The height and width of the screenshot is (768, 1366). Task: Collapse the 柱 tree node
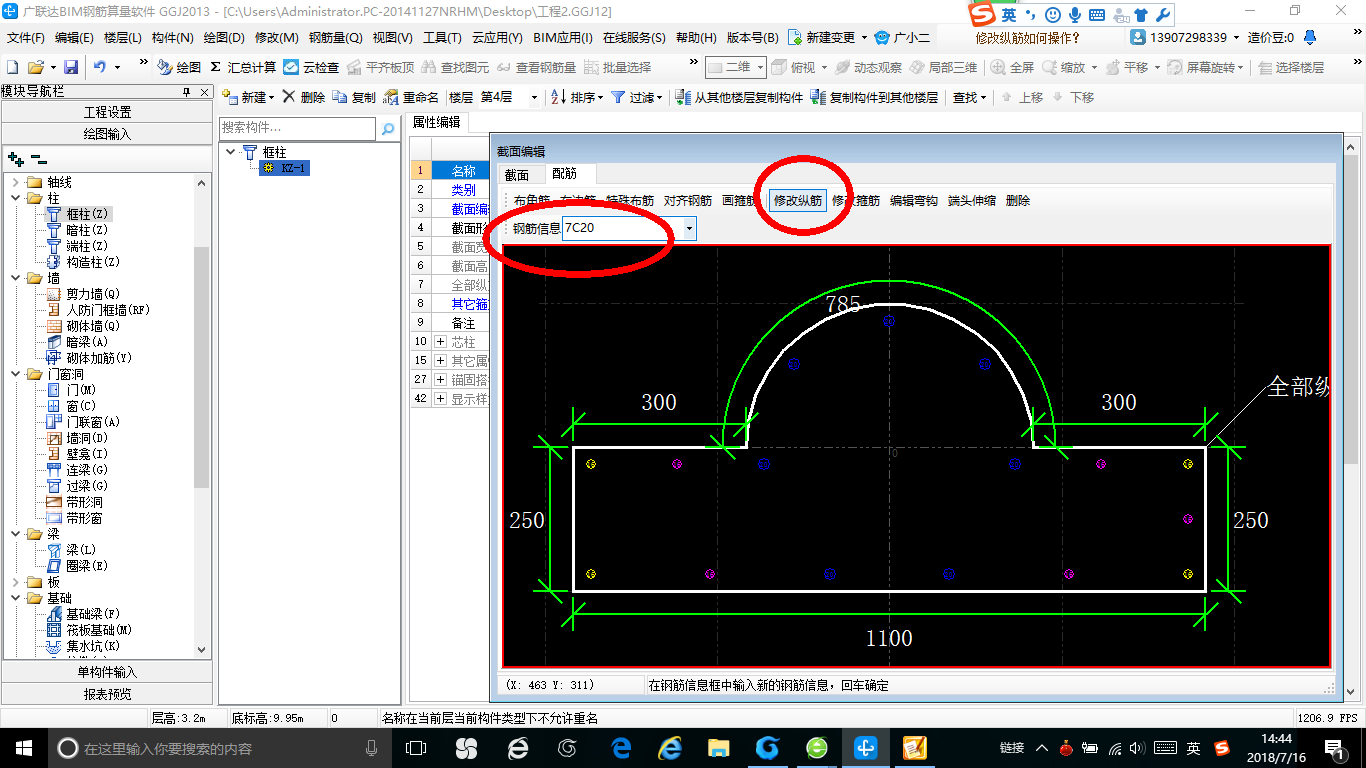15,198
